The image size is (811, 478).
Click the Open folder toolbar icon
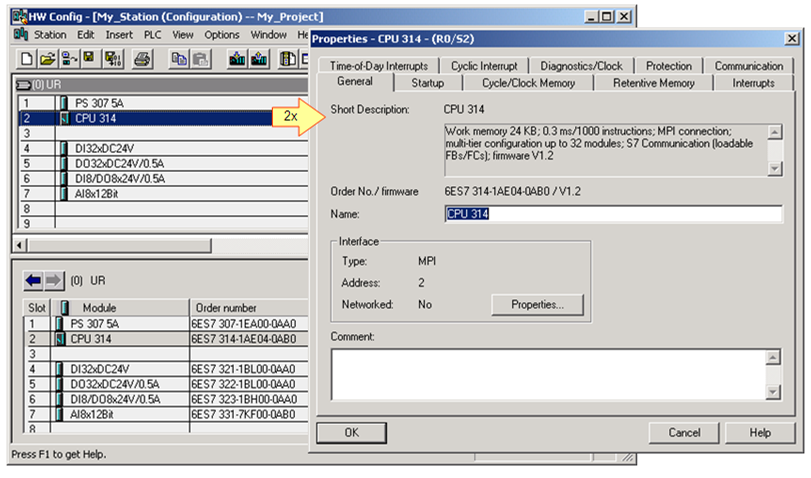47,59
